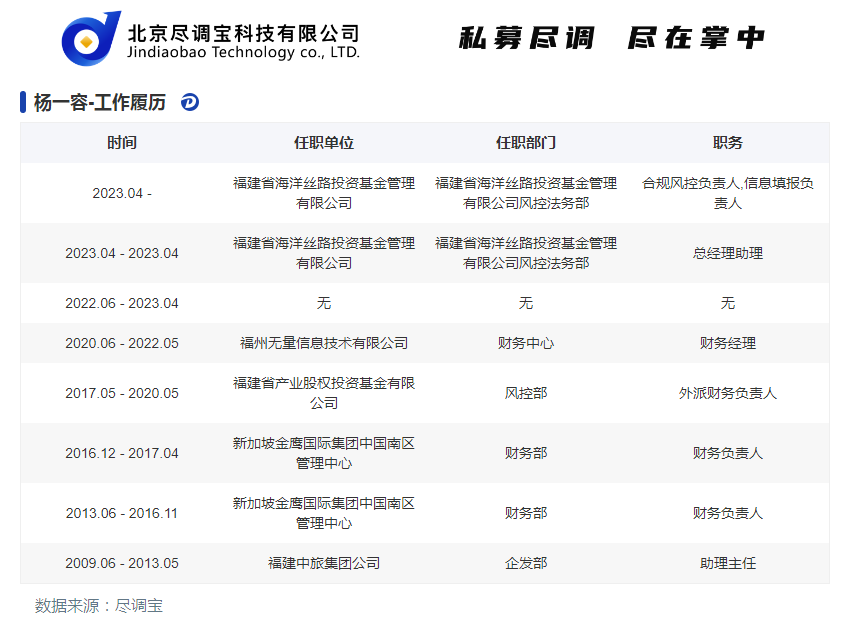Click the 北京尽调宝科技有限公司 company name
The width and height of the screenshot is (850, 625).
coord(243,32)
